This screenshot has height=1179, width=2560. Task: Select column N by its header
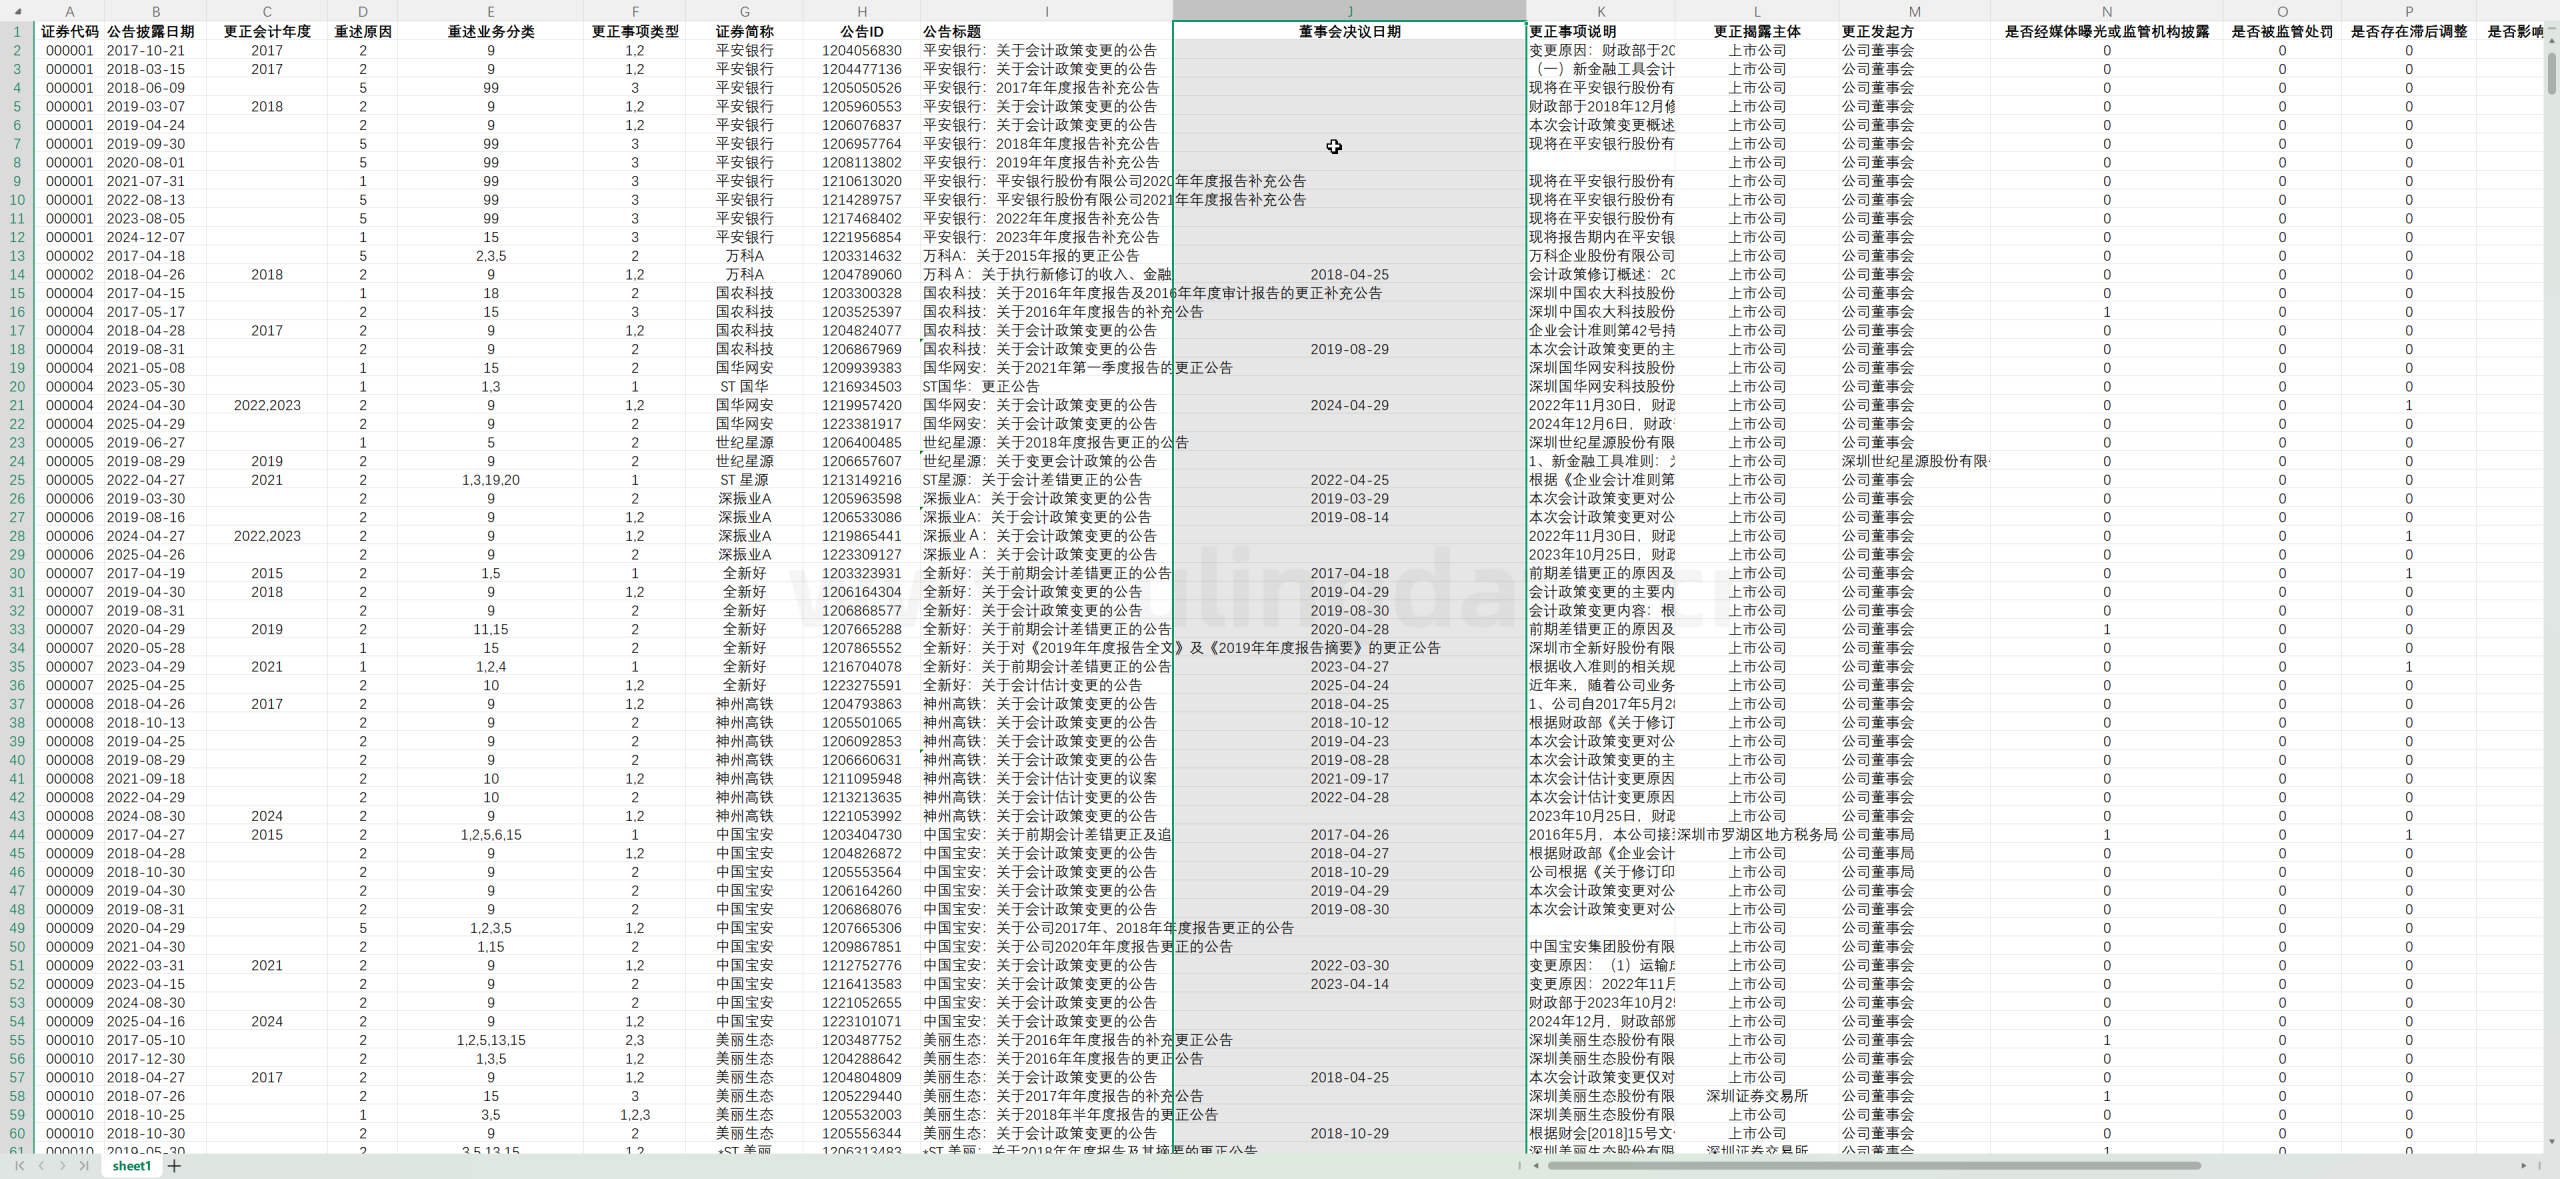tap(2107, 11)
